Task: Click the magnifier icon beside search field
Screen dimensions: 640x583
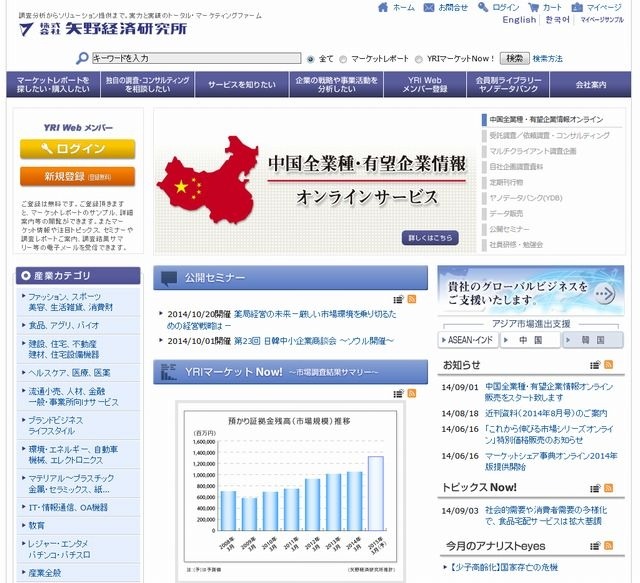Action: [82, 58]
